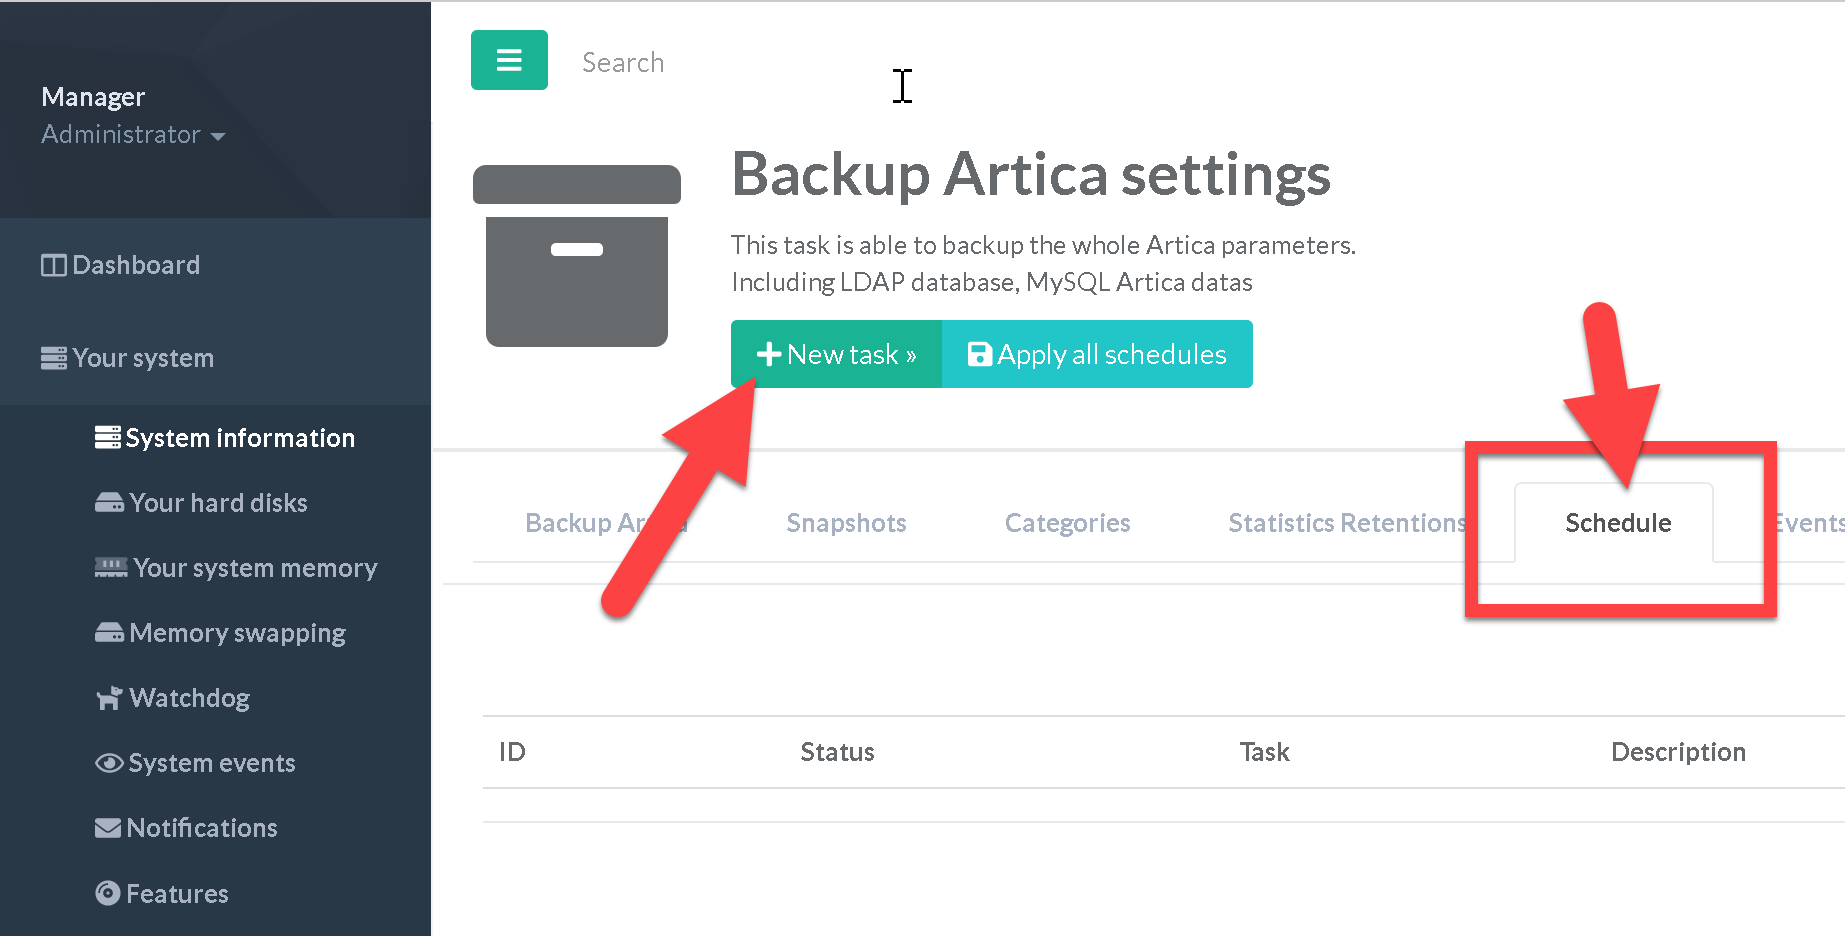Focus the Search input field
Image resolution: width=1845 pixels, height=936 pixels.
pos(720,62)
